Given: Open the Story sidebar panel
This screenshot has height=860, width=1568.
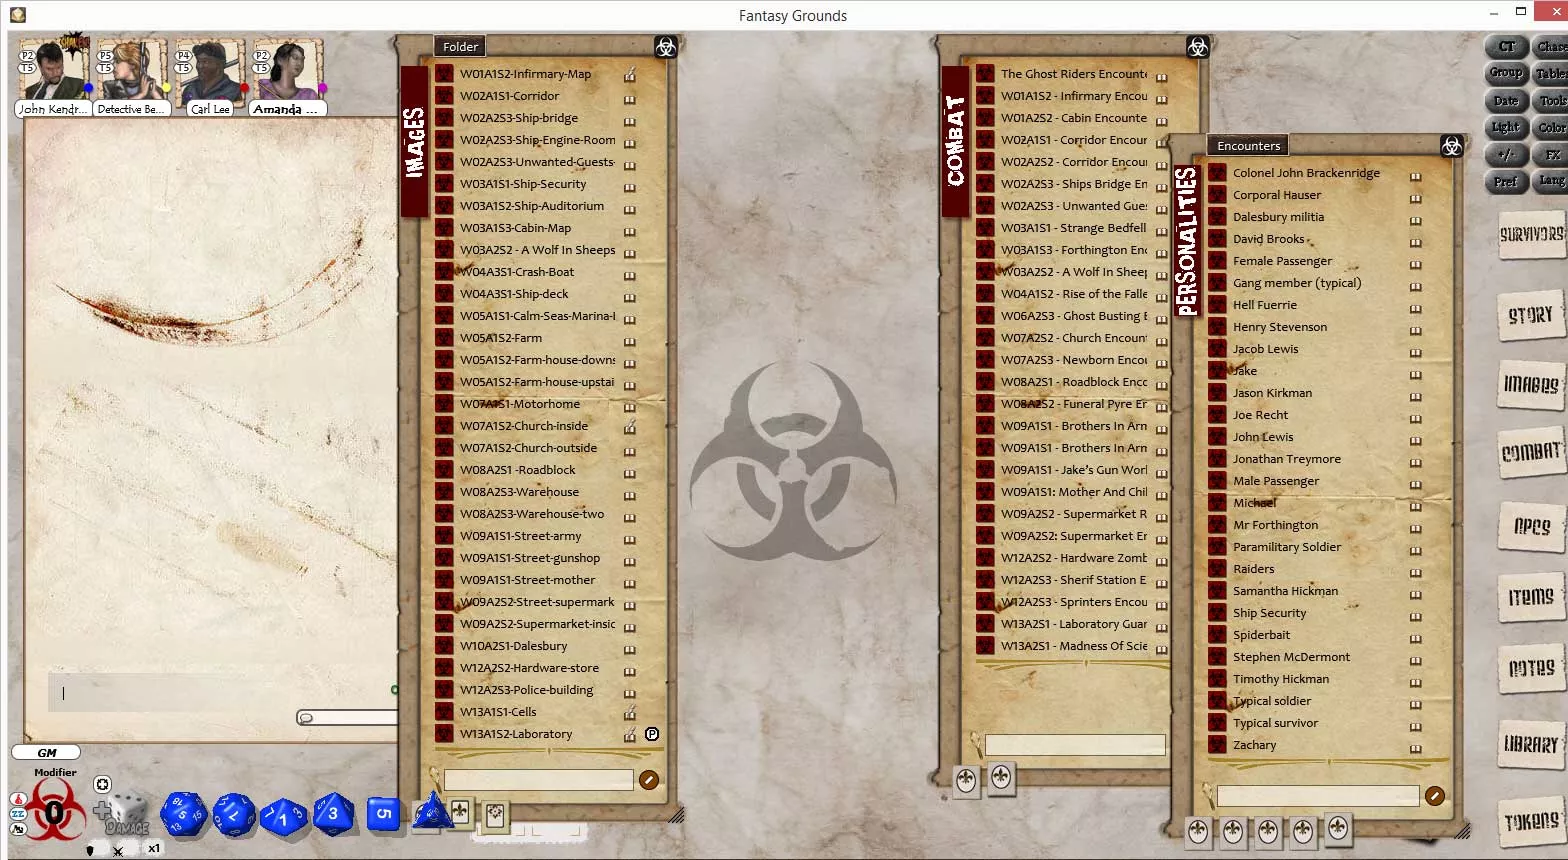Looking at the screenshot, I should (1531, 315).
